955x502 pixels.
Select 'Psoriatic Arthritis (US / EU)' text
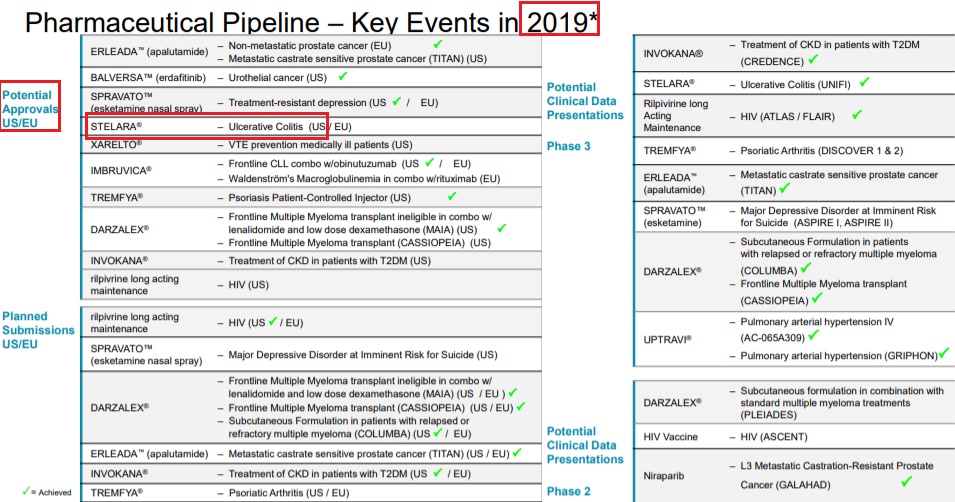[x=289, y=493]
